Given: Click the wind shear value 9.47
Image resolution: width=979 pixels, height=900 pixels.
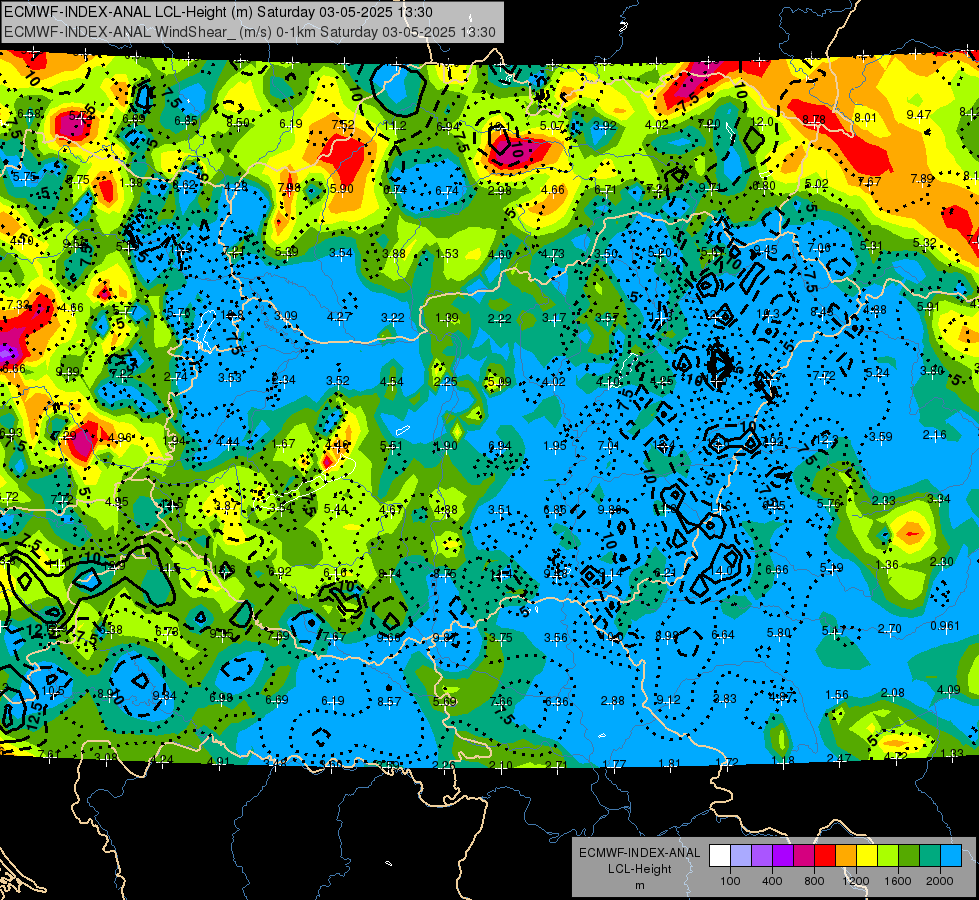Looking at the screenshot, I should (x=919, y=115).
